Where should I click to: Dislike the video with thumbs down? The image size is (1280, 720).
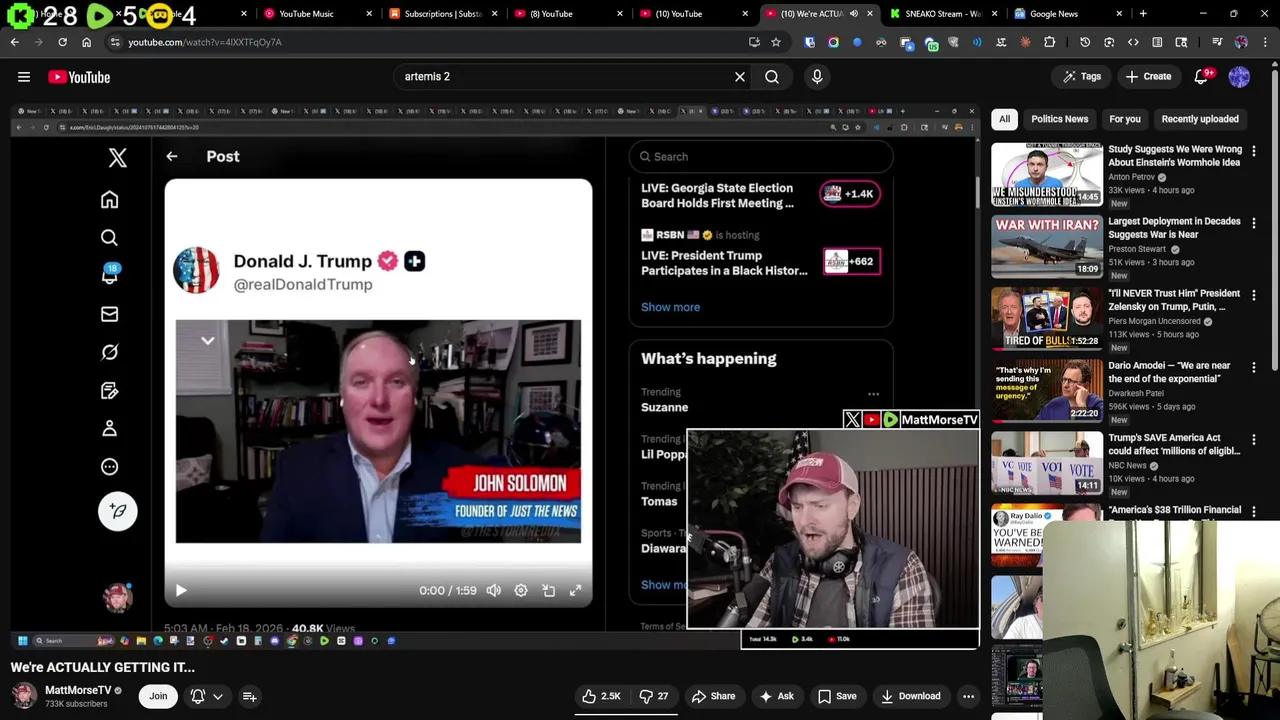(x=654, y=696)
